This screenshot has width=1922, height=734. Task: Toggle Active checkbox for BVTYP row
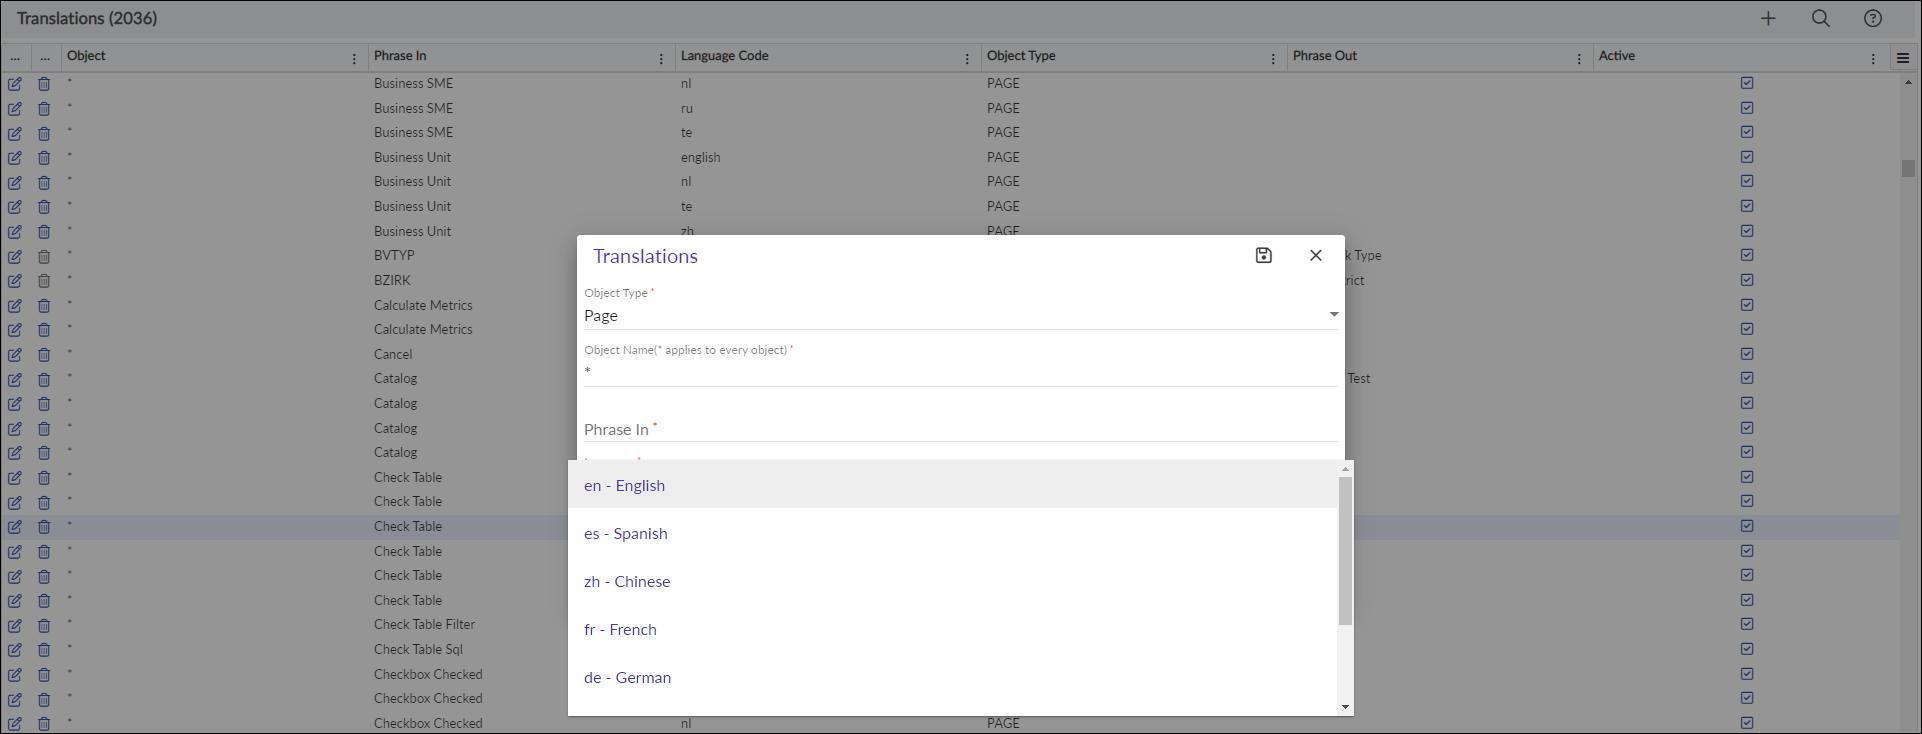(x=1747, y=255)
